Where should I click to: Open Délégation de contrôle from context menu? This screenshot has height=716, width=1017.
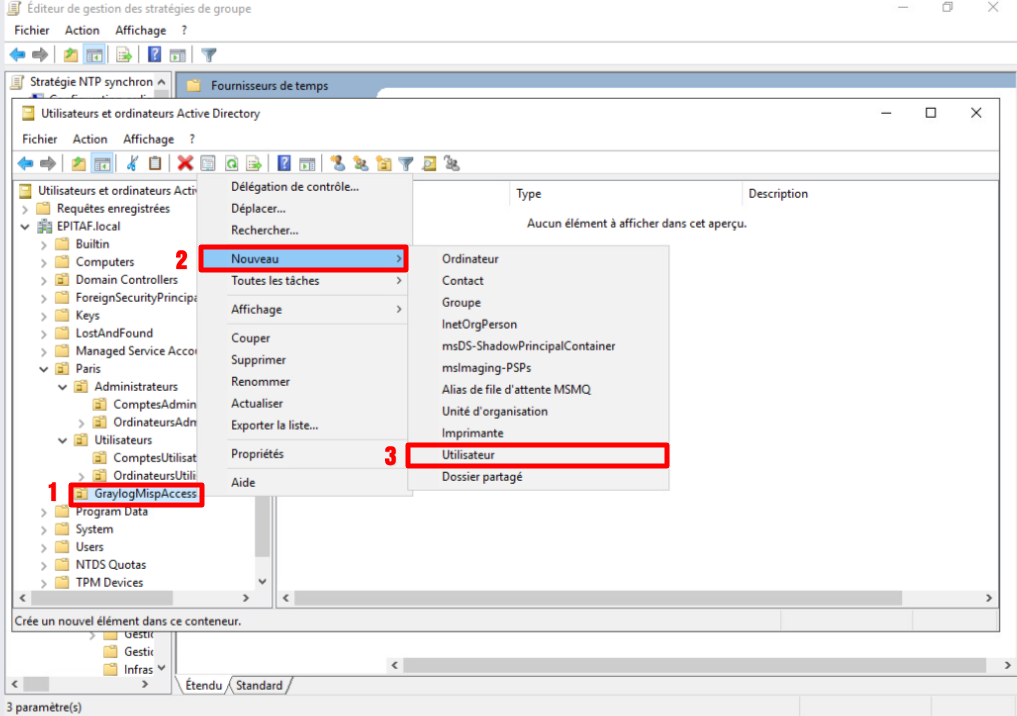pyautogui.click(x=294, y=187)
